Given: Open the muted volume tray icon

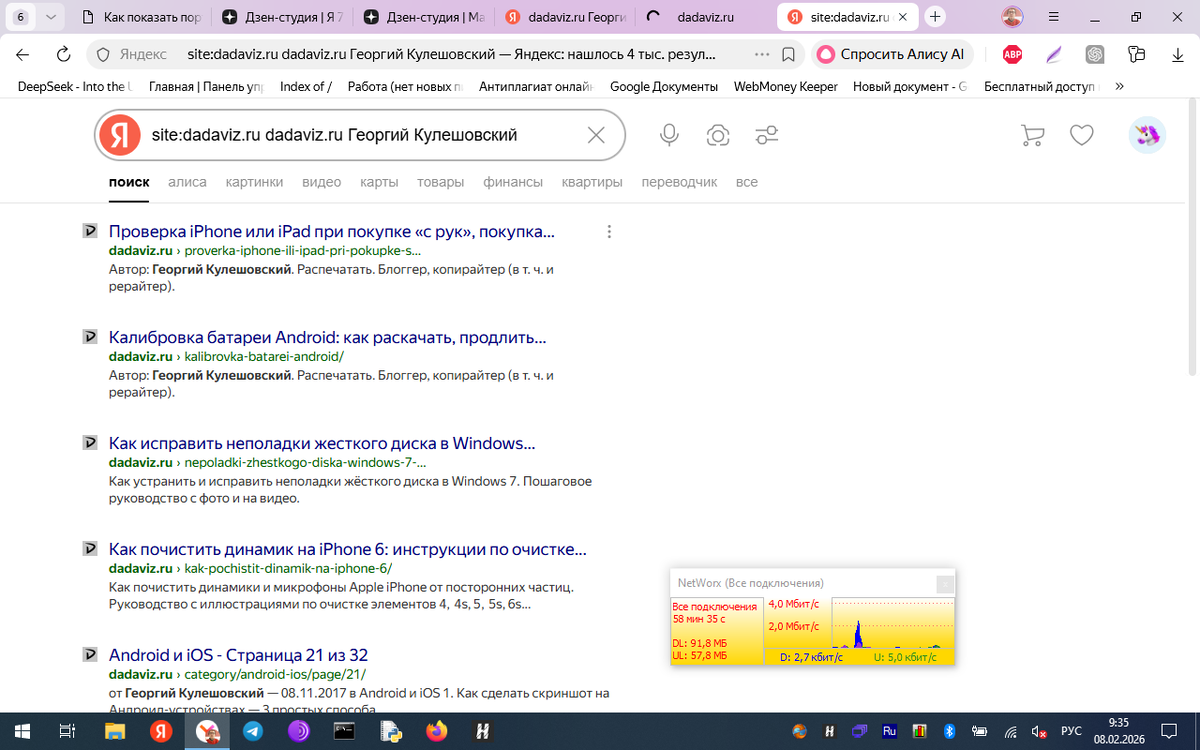Looking at the screenshot, I should [x=1040, y=731].
